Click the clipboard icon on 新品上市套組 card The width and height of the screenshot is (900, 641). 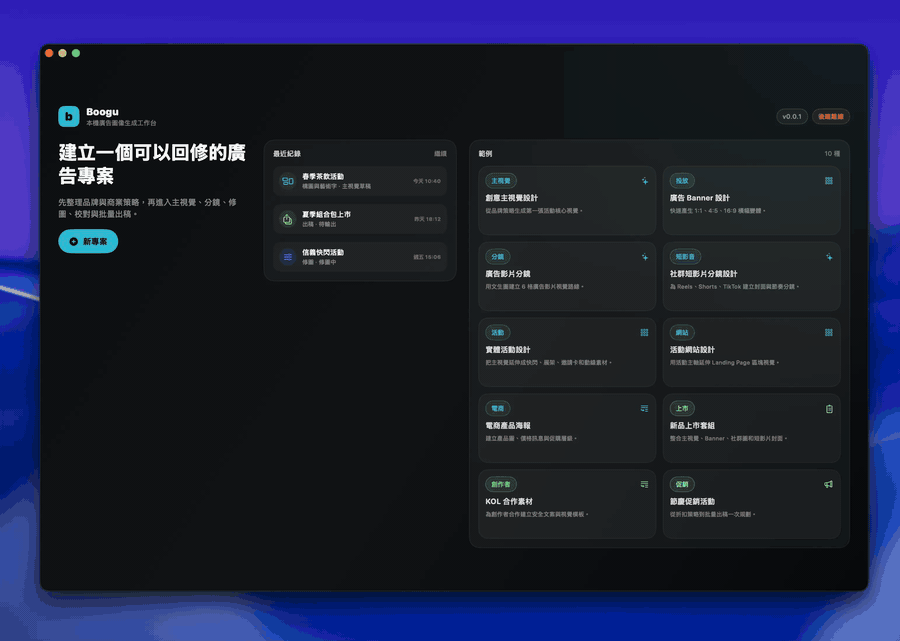point(829,409)
